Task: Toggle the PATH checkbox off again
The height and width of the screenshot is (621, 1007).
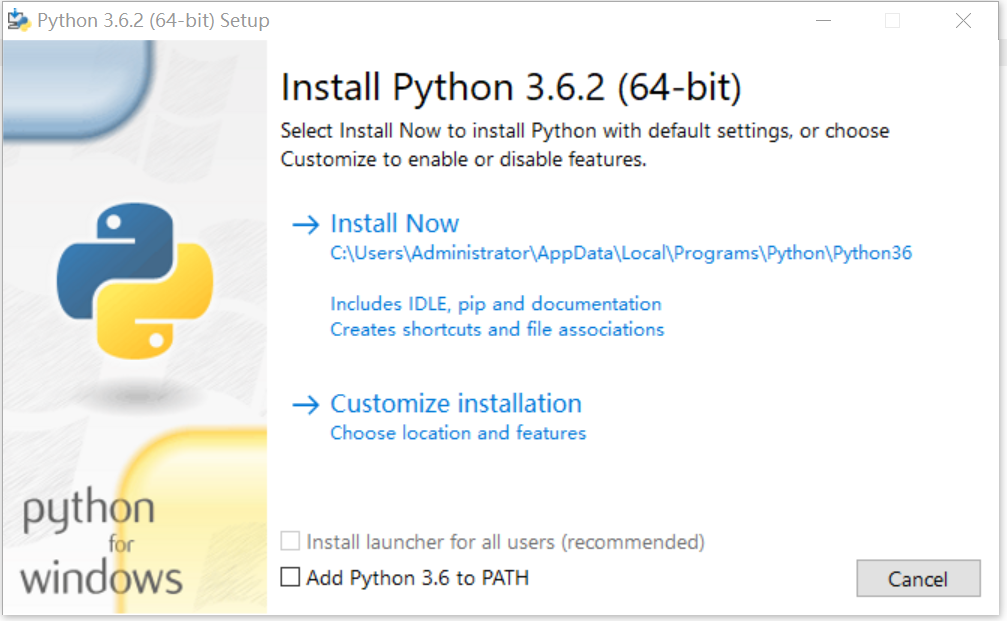Action: [x=291, y=577]
